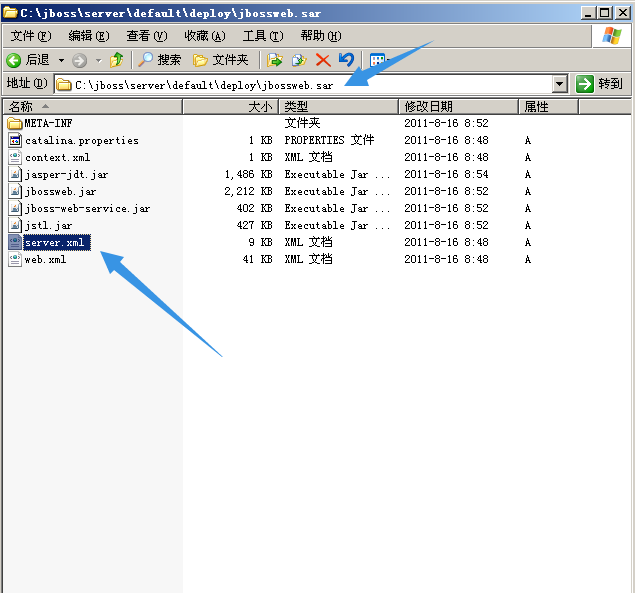The height and width of the screenshot is (593, 635).
Task: Click the red Delete X icon
Action: 323,60
